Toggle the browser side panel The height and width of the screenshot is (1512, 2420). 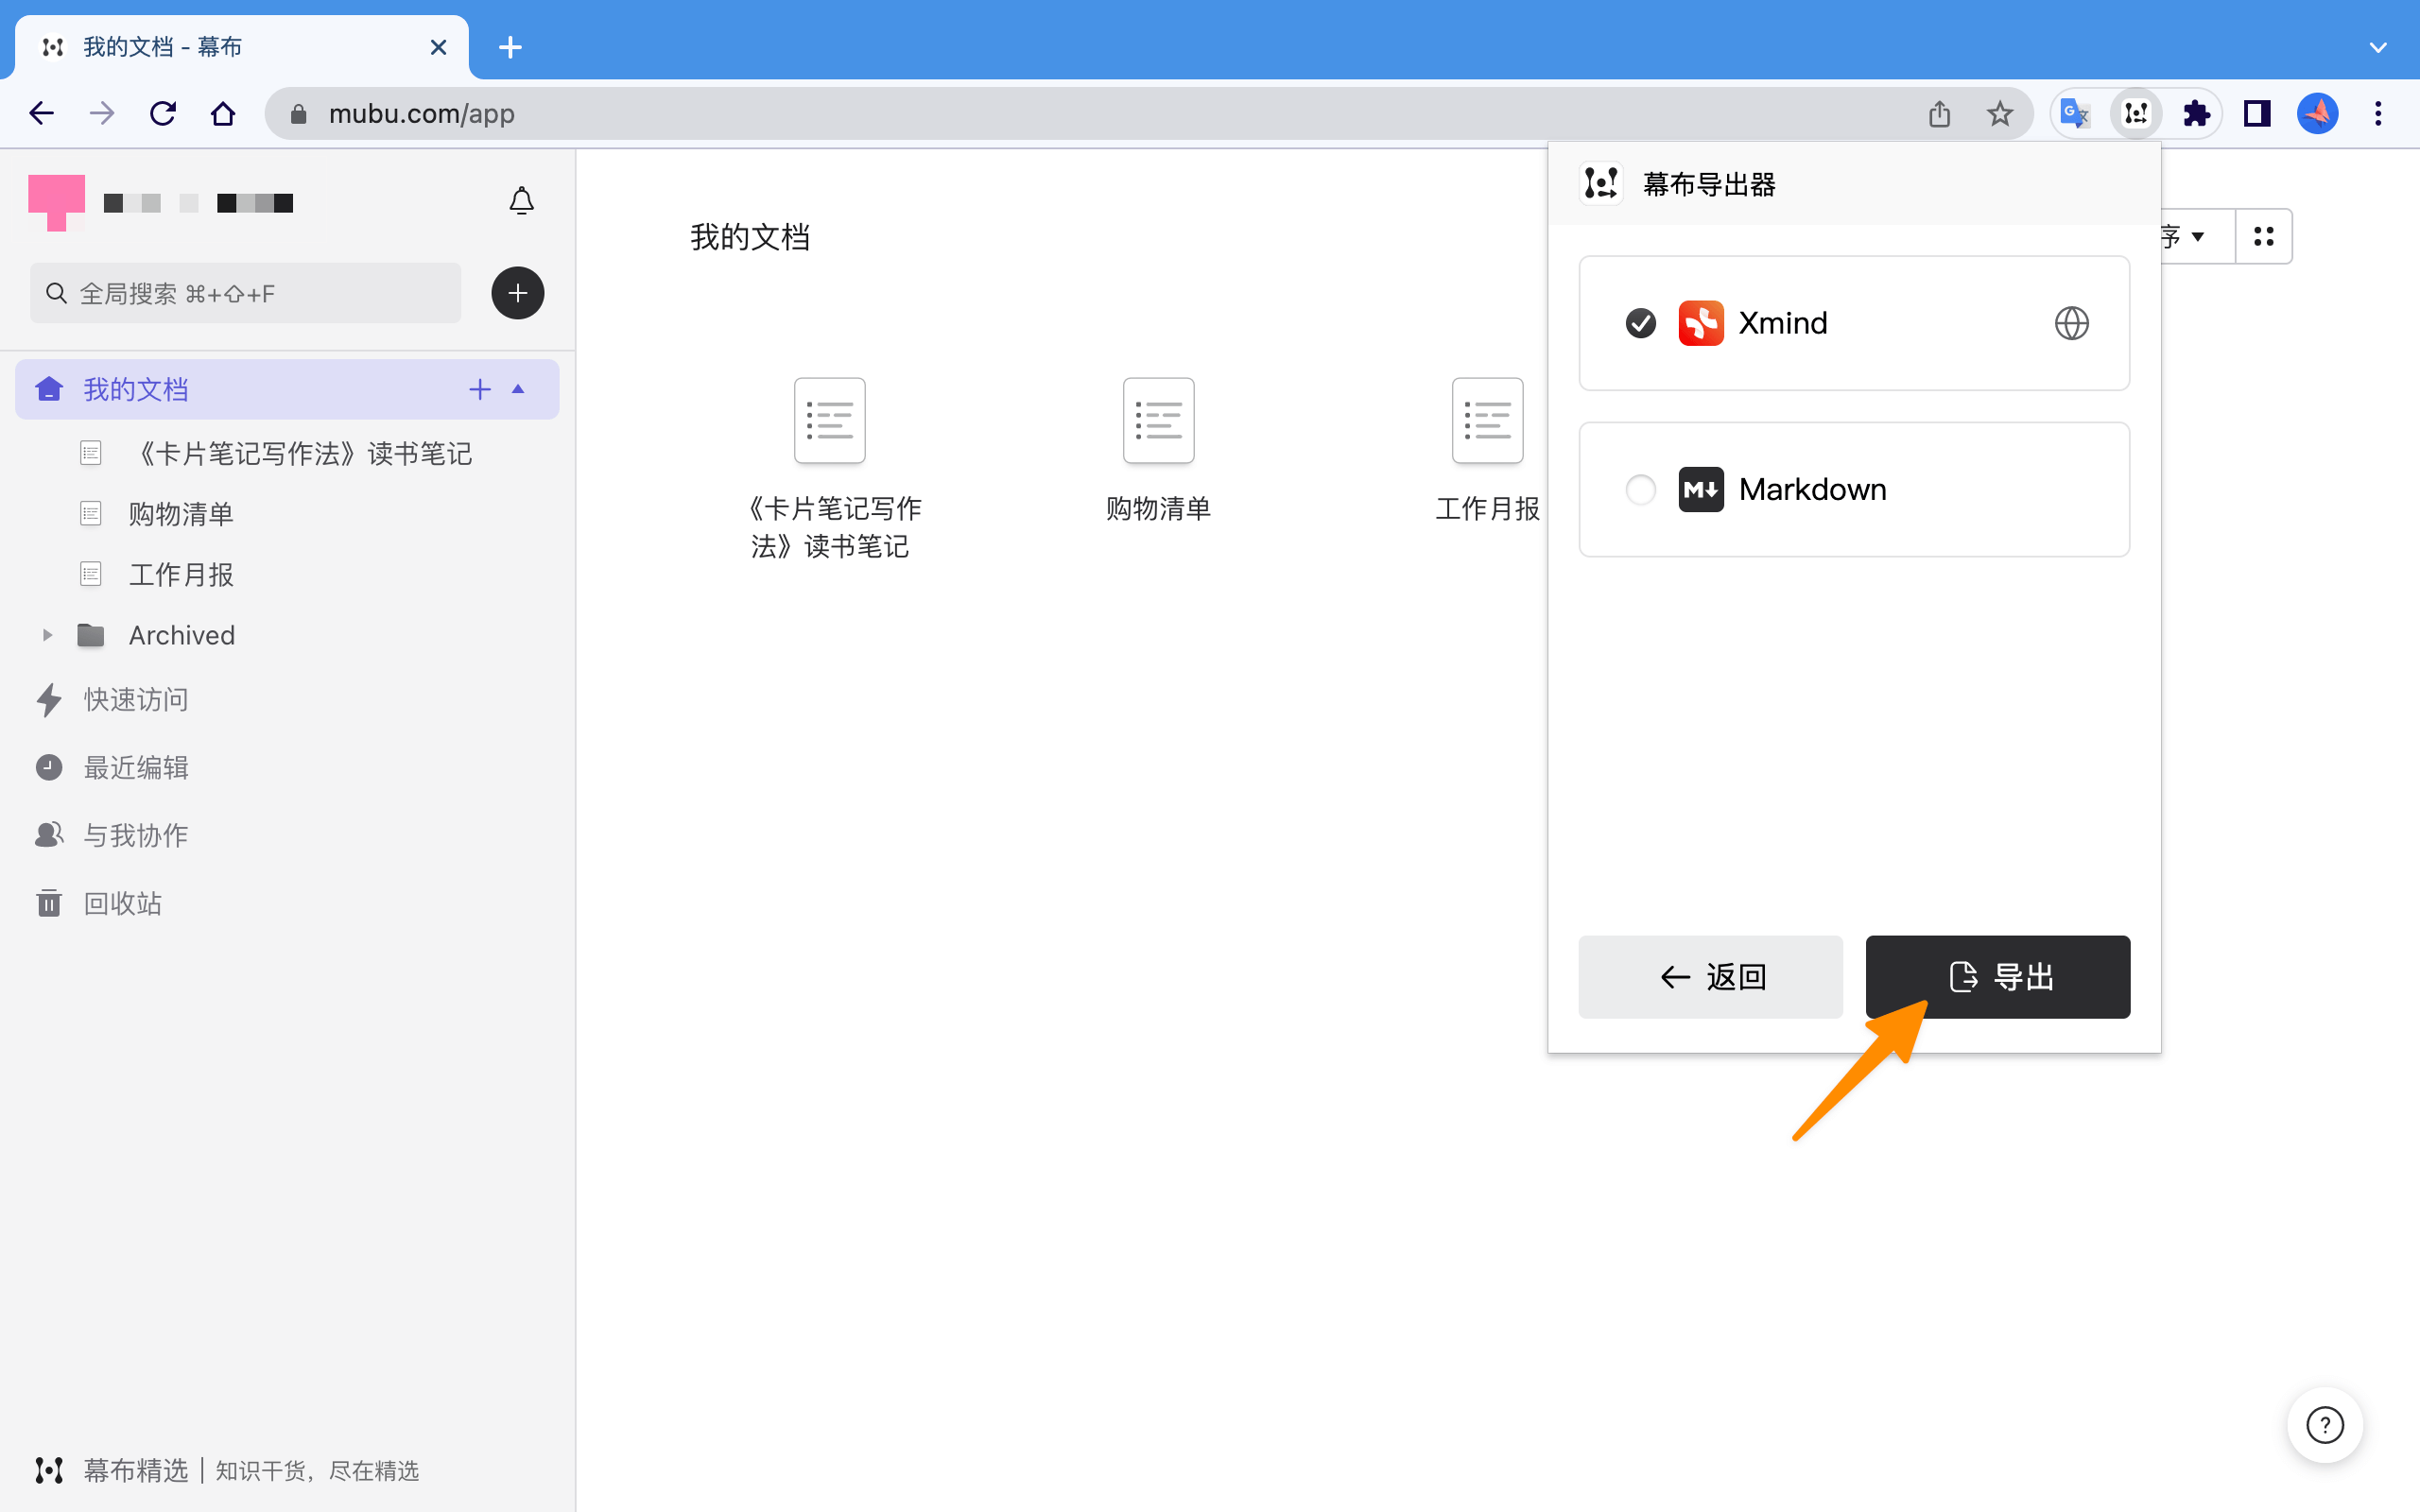click(x=2257, y=113)
